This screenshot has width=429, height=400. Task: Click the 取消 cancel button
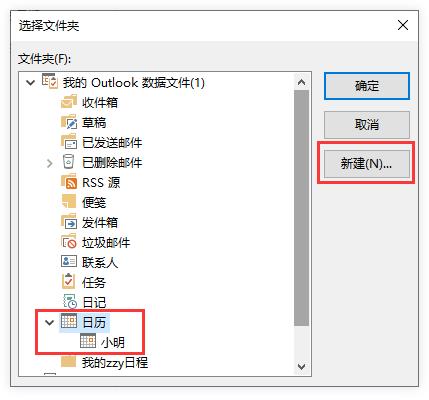point(367,125)
